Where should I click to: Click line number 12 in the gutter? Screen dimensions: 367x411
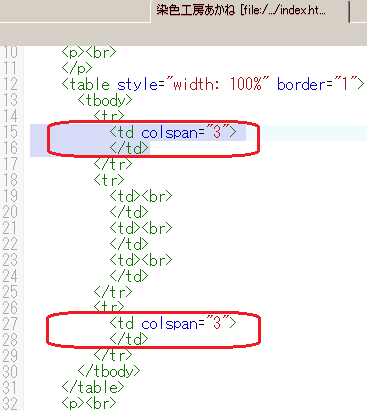click(x=10, y=84)
